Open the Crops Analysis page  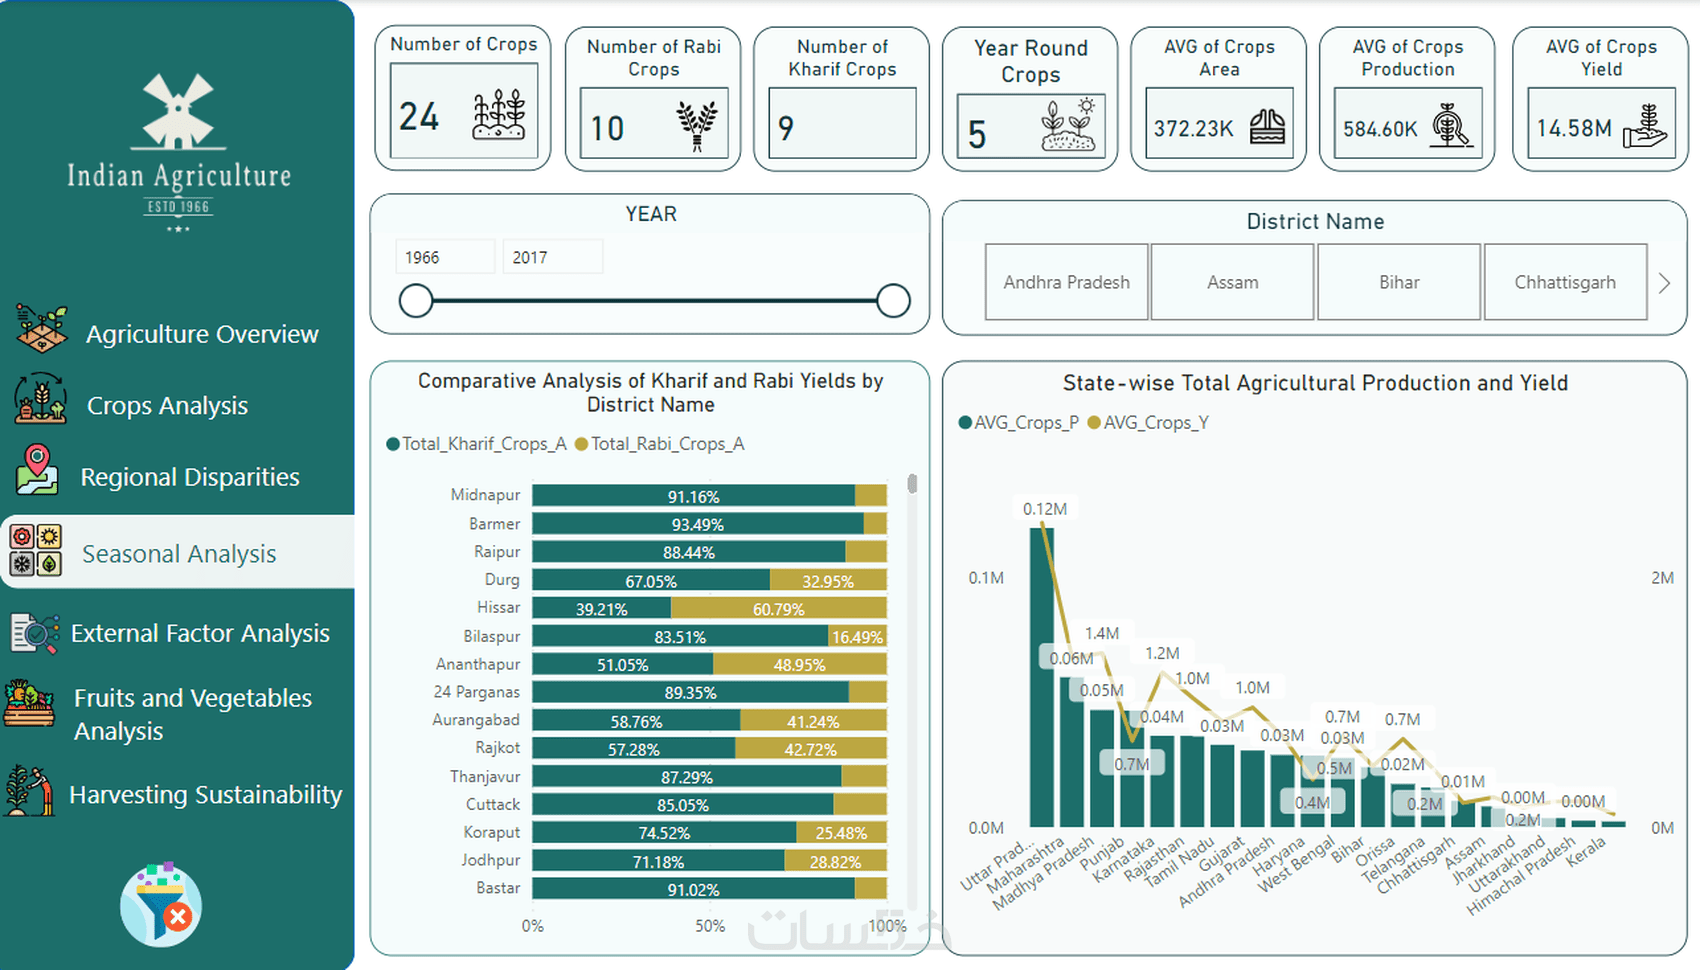coord(167,406)
